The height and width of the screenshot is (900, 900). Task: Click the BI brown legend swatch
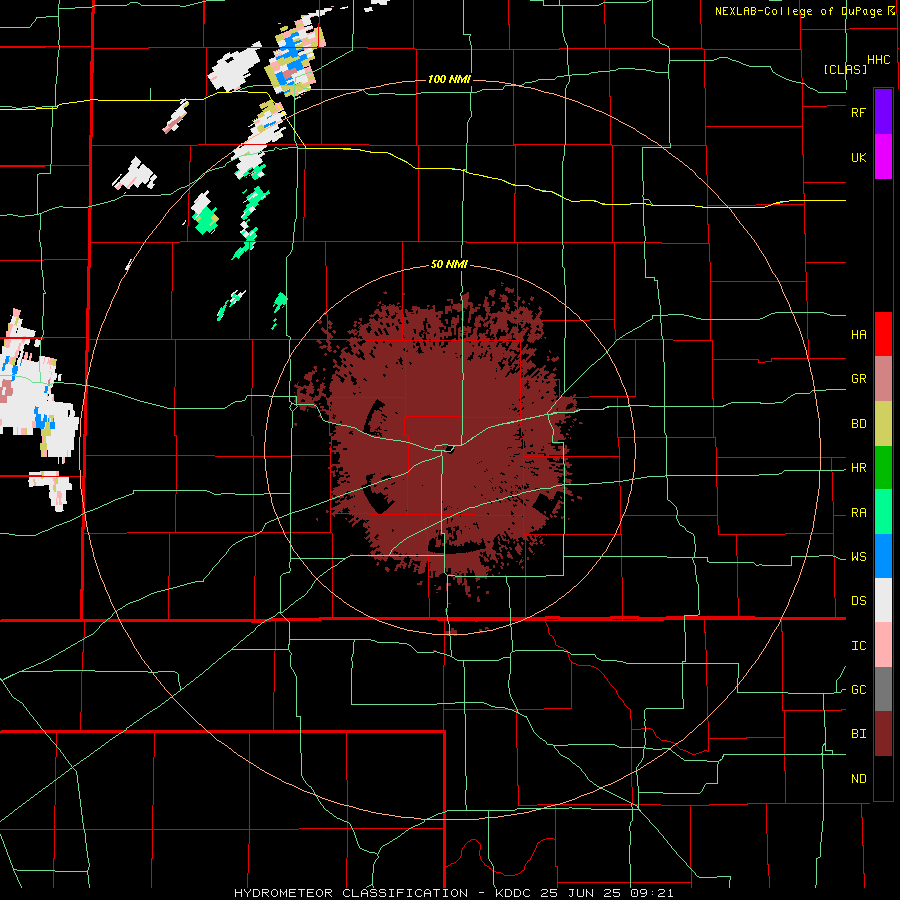coord(883,734)
